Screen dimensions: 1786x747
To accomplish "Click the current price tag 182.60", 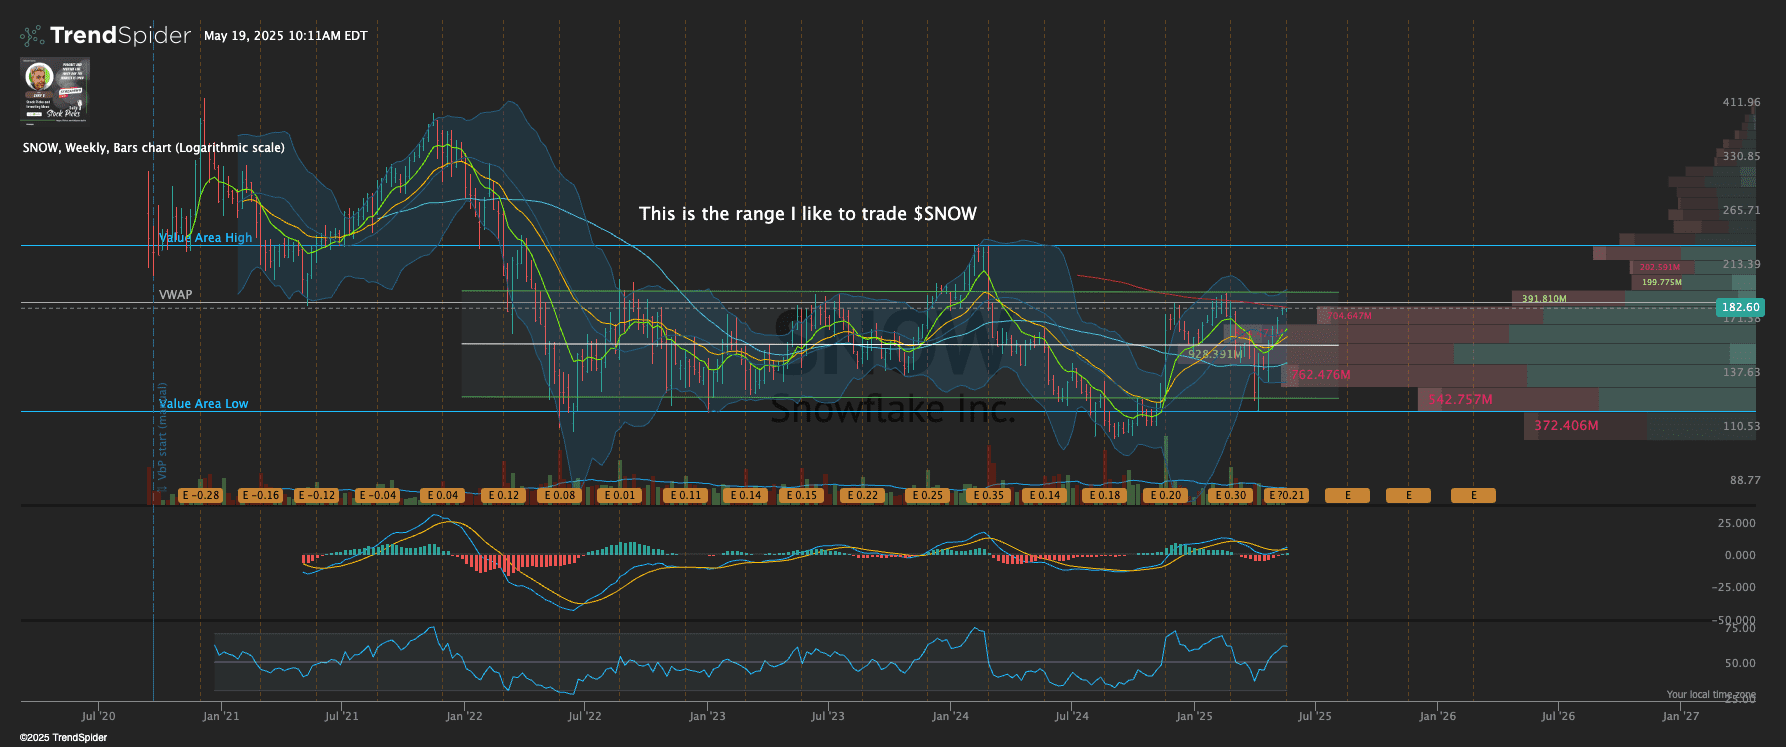I will tap(1740, 308).
